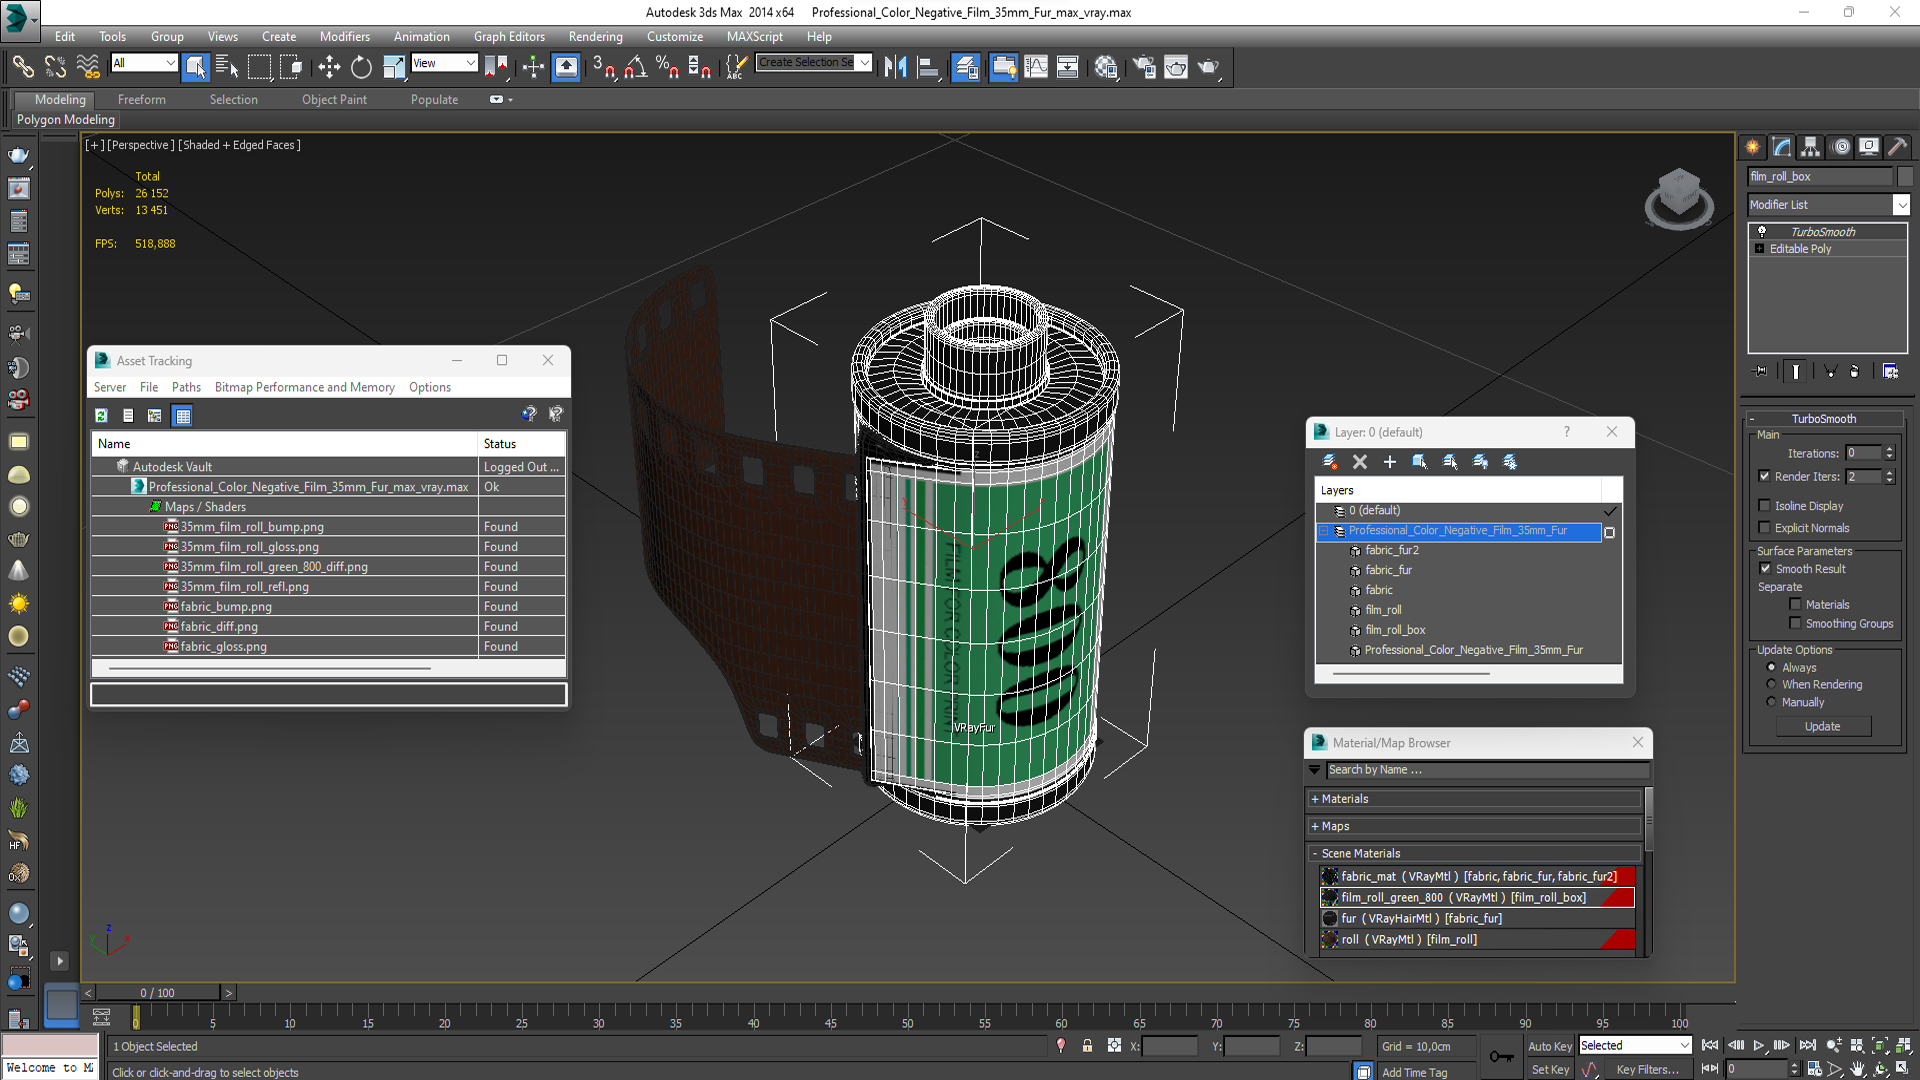Click the Select and Link chain icon
Image resolution: width=1920 pixels, height=1080 pixels.
[23, 67]
